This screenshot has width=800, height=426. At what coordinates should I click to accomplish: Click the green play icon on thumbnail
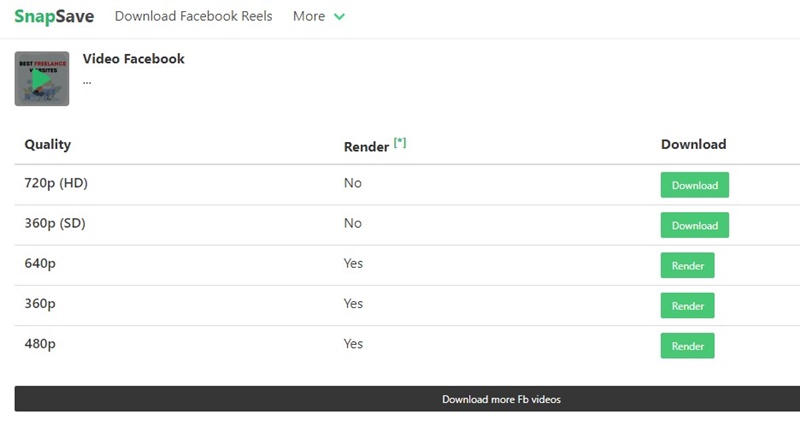pyautogui.click(x=41, y=79)
